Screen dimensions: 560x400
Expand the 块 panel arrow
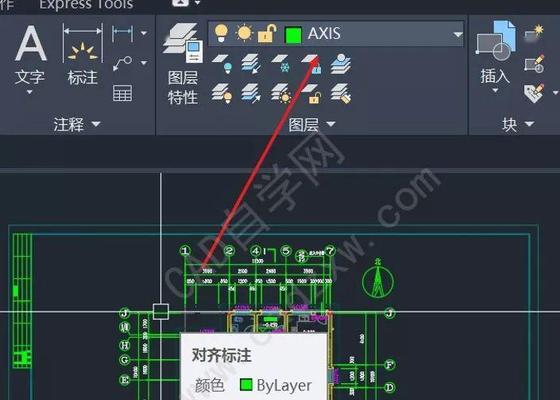pyautogui.click(x=529, y=124)
